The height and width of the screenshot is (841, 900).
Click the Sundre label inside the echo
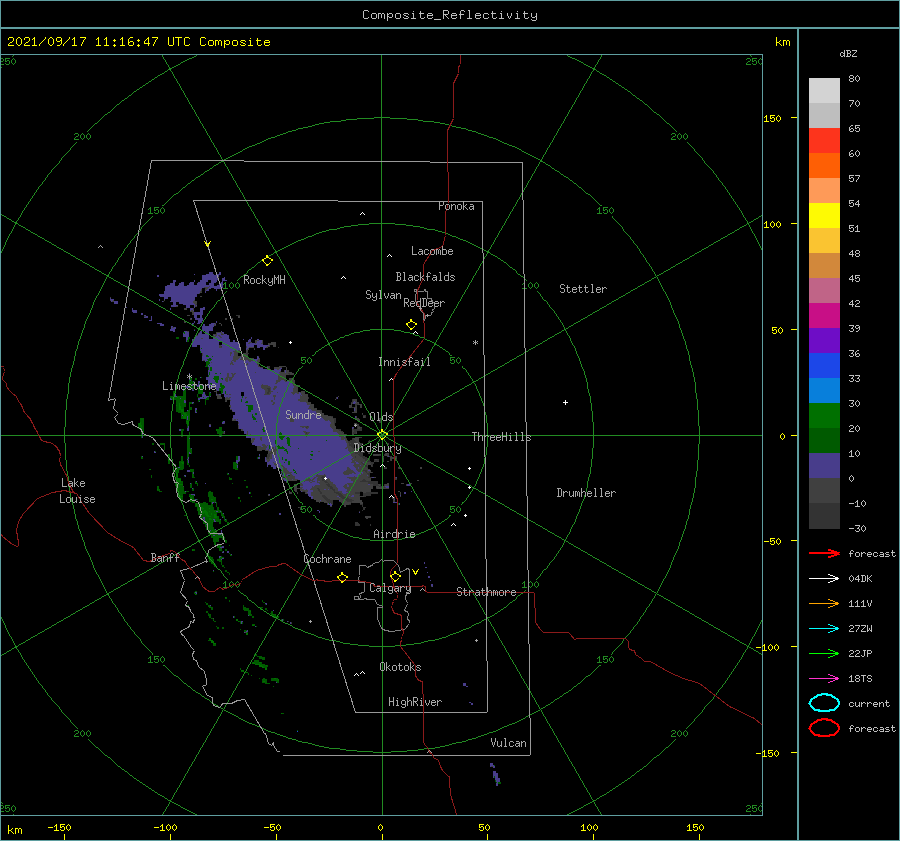pyautogui.click(x=303, y=414)
